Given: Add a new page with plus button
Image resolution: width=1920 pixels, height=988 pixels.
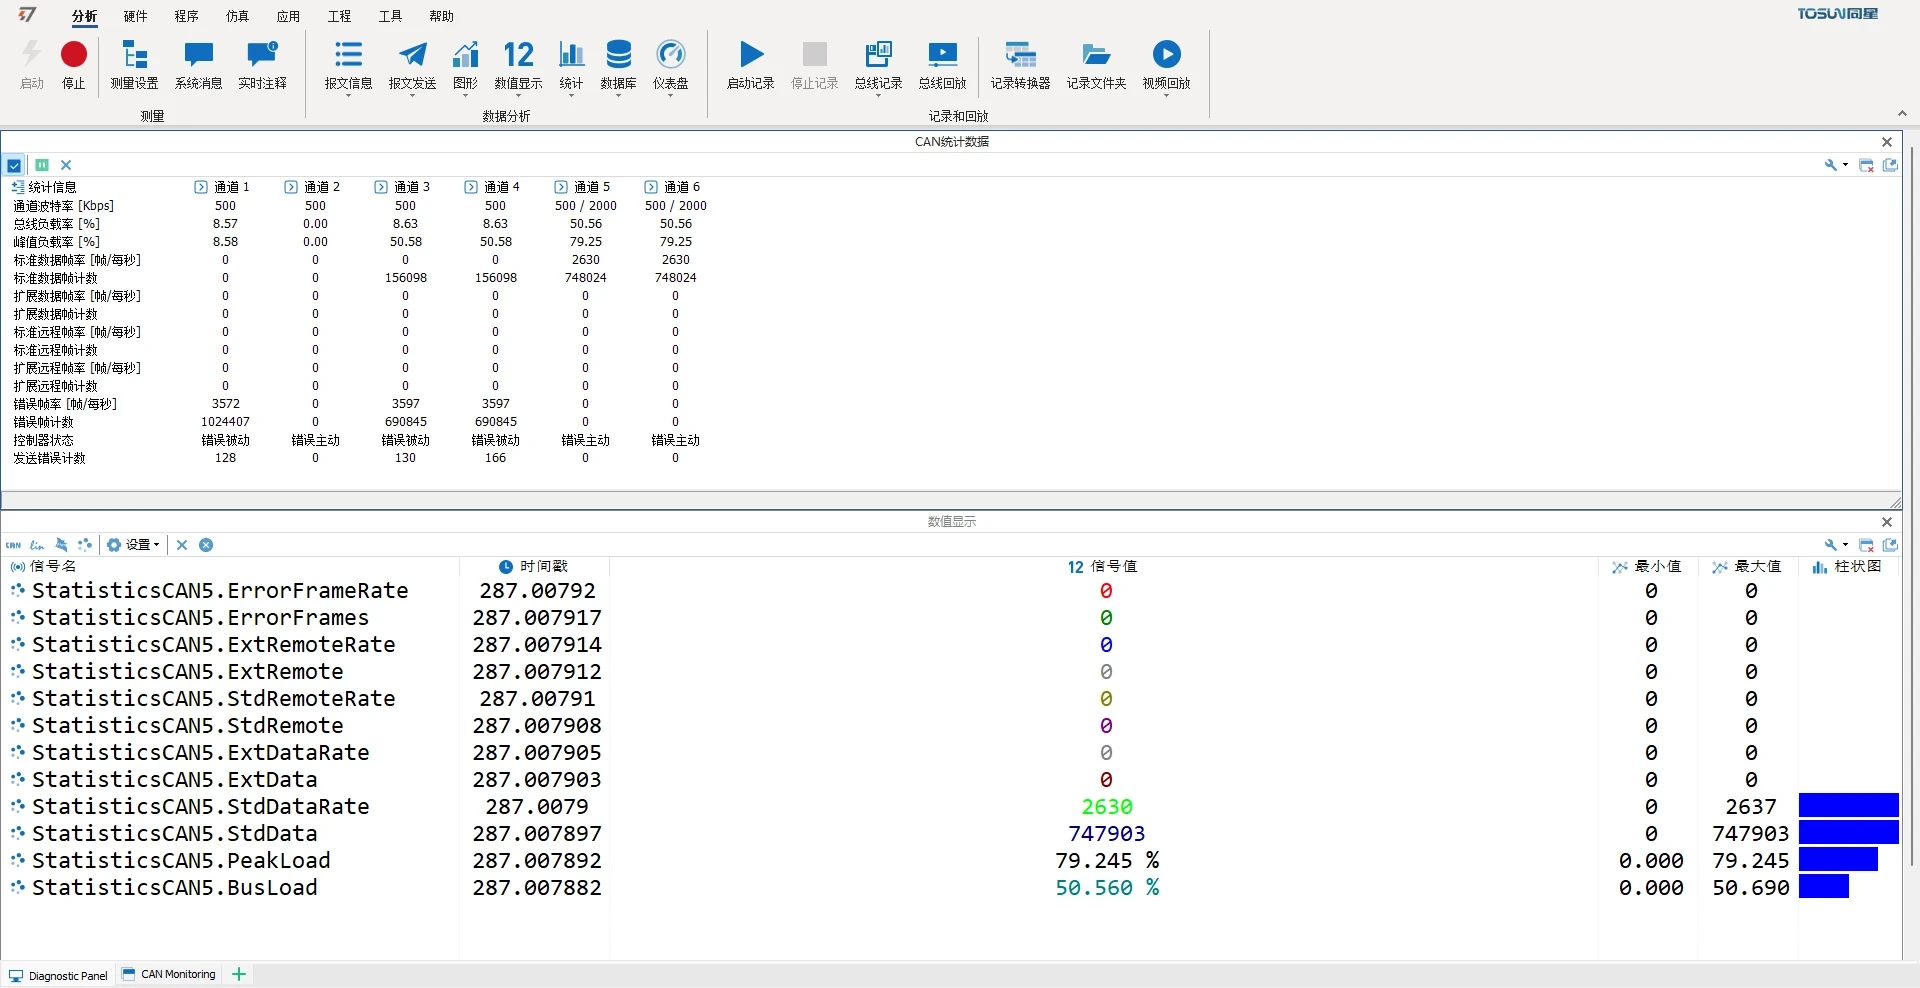Looking at the screenshot, I should (x=239, y=974).
